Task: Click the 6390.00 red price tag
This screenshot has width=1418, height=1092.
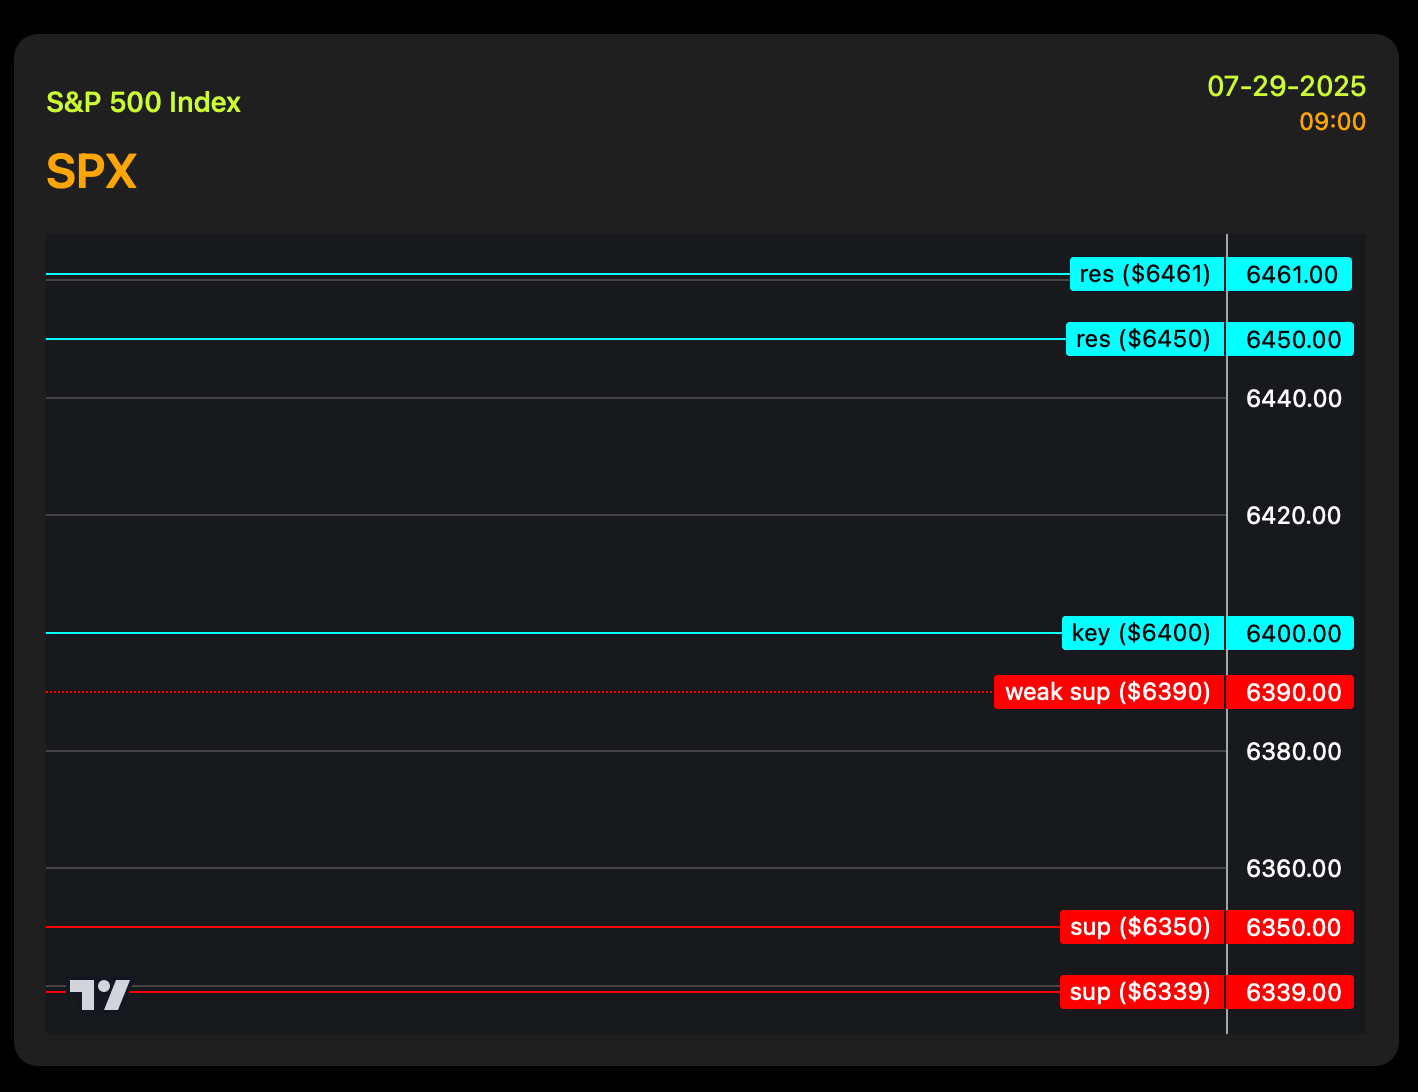Action: coord(1291,692)
